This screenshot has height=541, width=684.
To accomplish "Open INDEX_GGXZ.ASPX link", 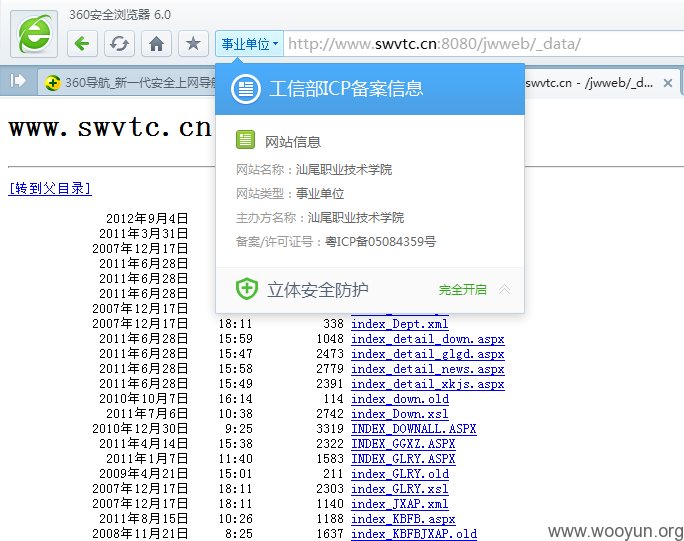I will click(x=403, y=444).
